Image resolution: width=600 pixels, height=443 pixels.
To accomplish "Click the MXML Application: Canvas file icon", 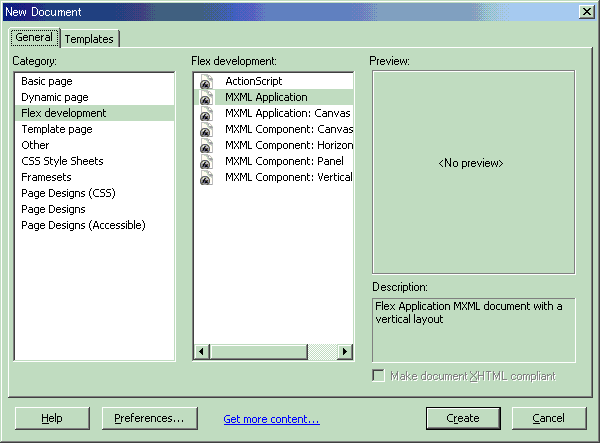I will coord(206,114).
